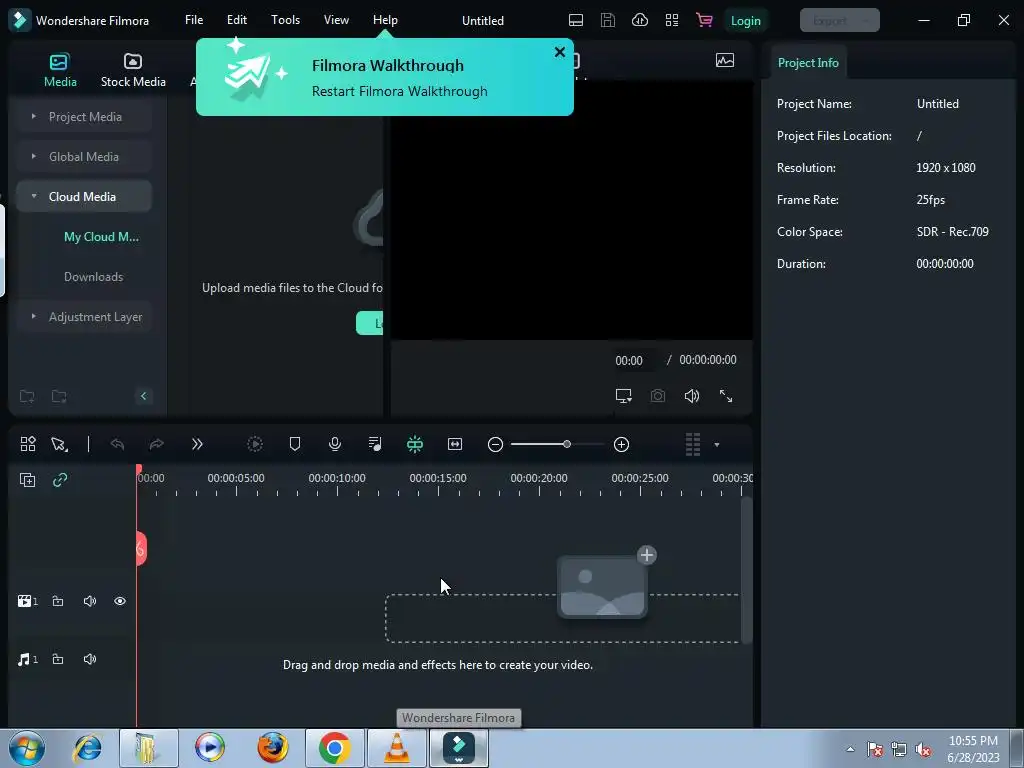
Task: Open the preview scope/histogram icon
Action: [x=725, y=61]
